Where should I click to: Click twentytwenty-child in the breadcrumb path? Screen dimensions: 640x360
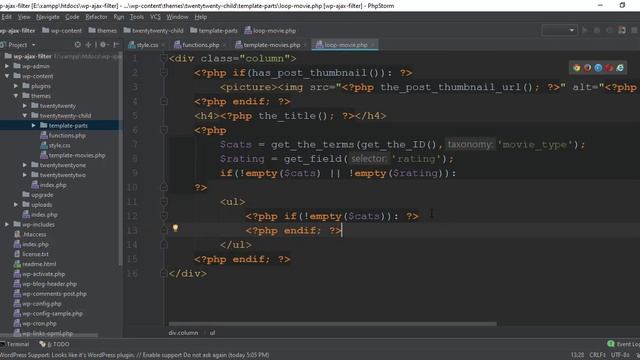click(x=153, y=31)
